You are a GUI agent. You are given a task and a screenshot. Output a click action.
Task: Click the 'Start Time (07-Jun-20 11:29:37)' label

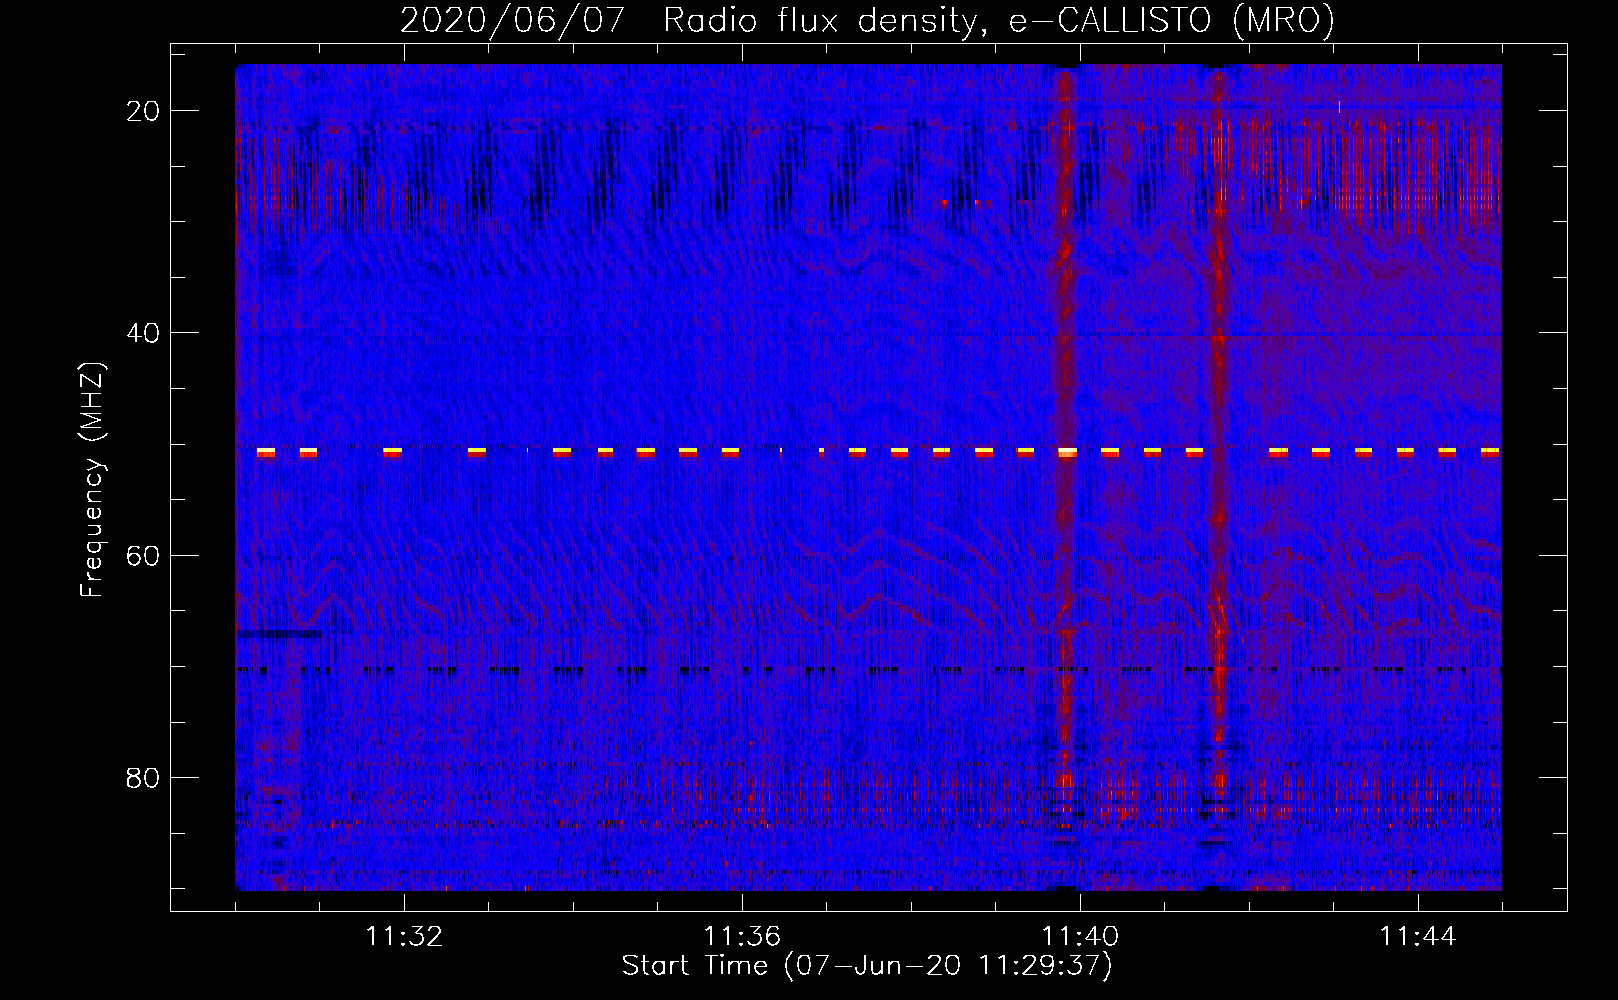point(867,966)
